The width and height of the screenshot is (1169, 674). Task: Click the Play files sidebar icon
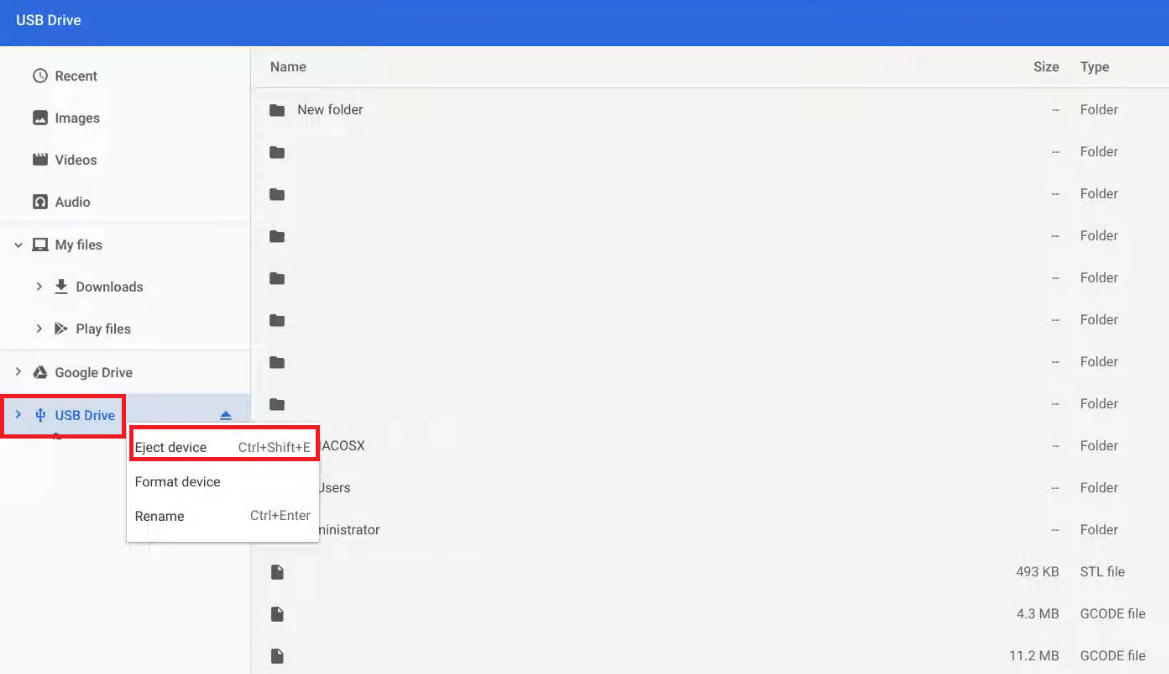click(x=62, y=328)
